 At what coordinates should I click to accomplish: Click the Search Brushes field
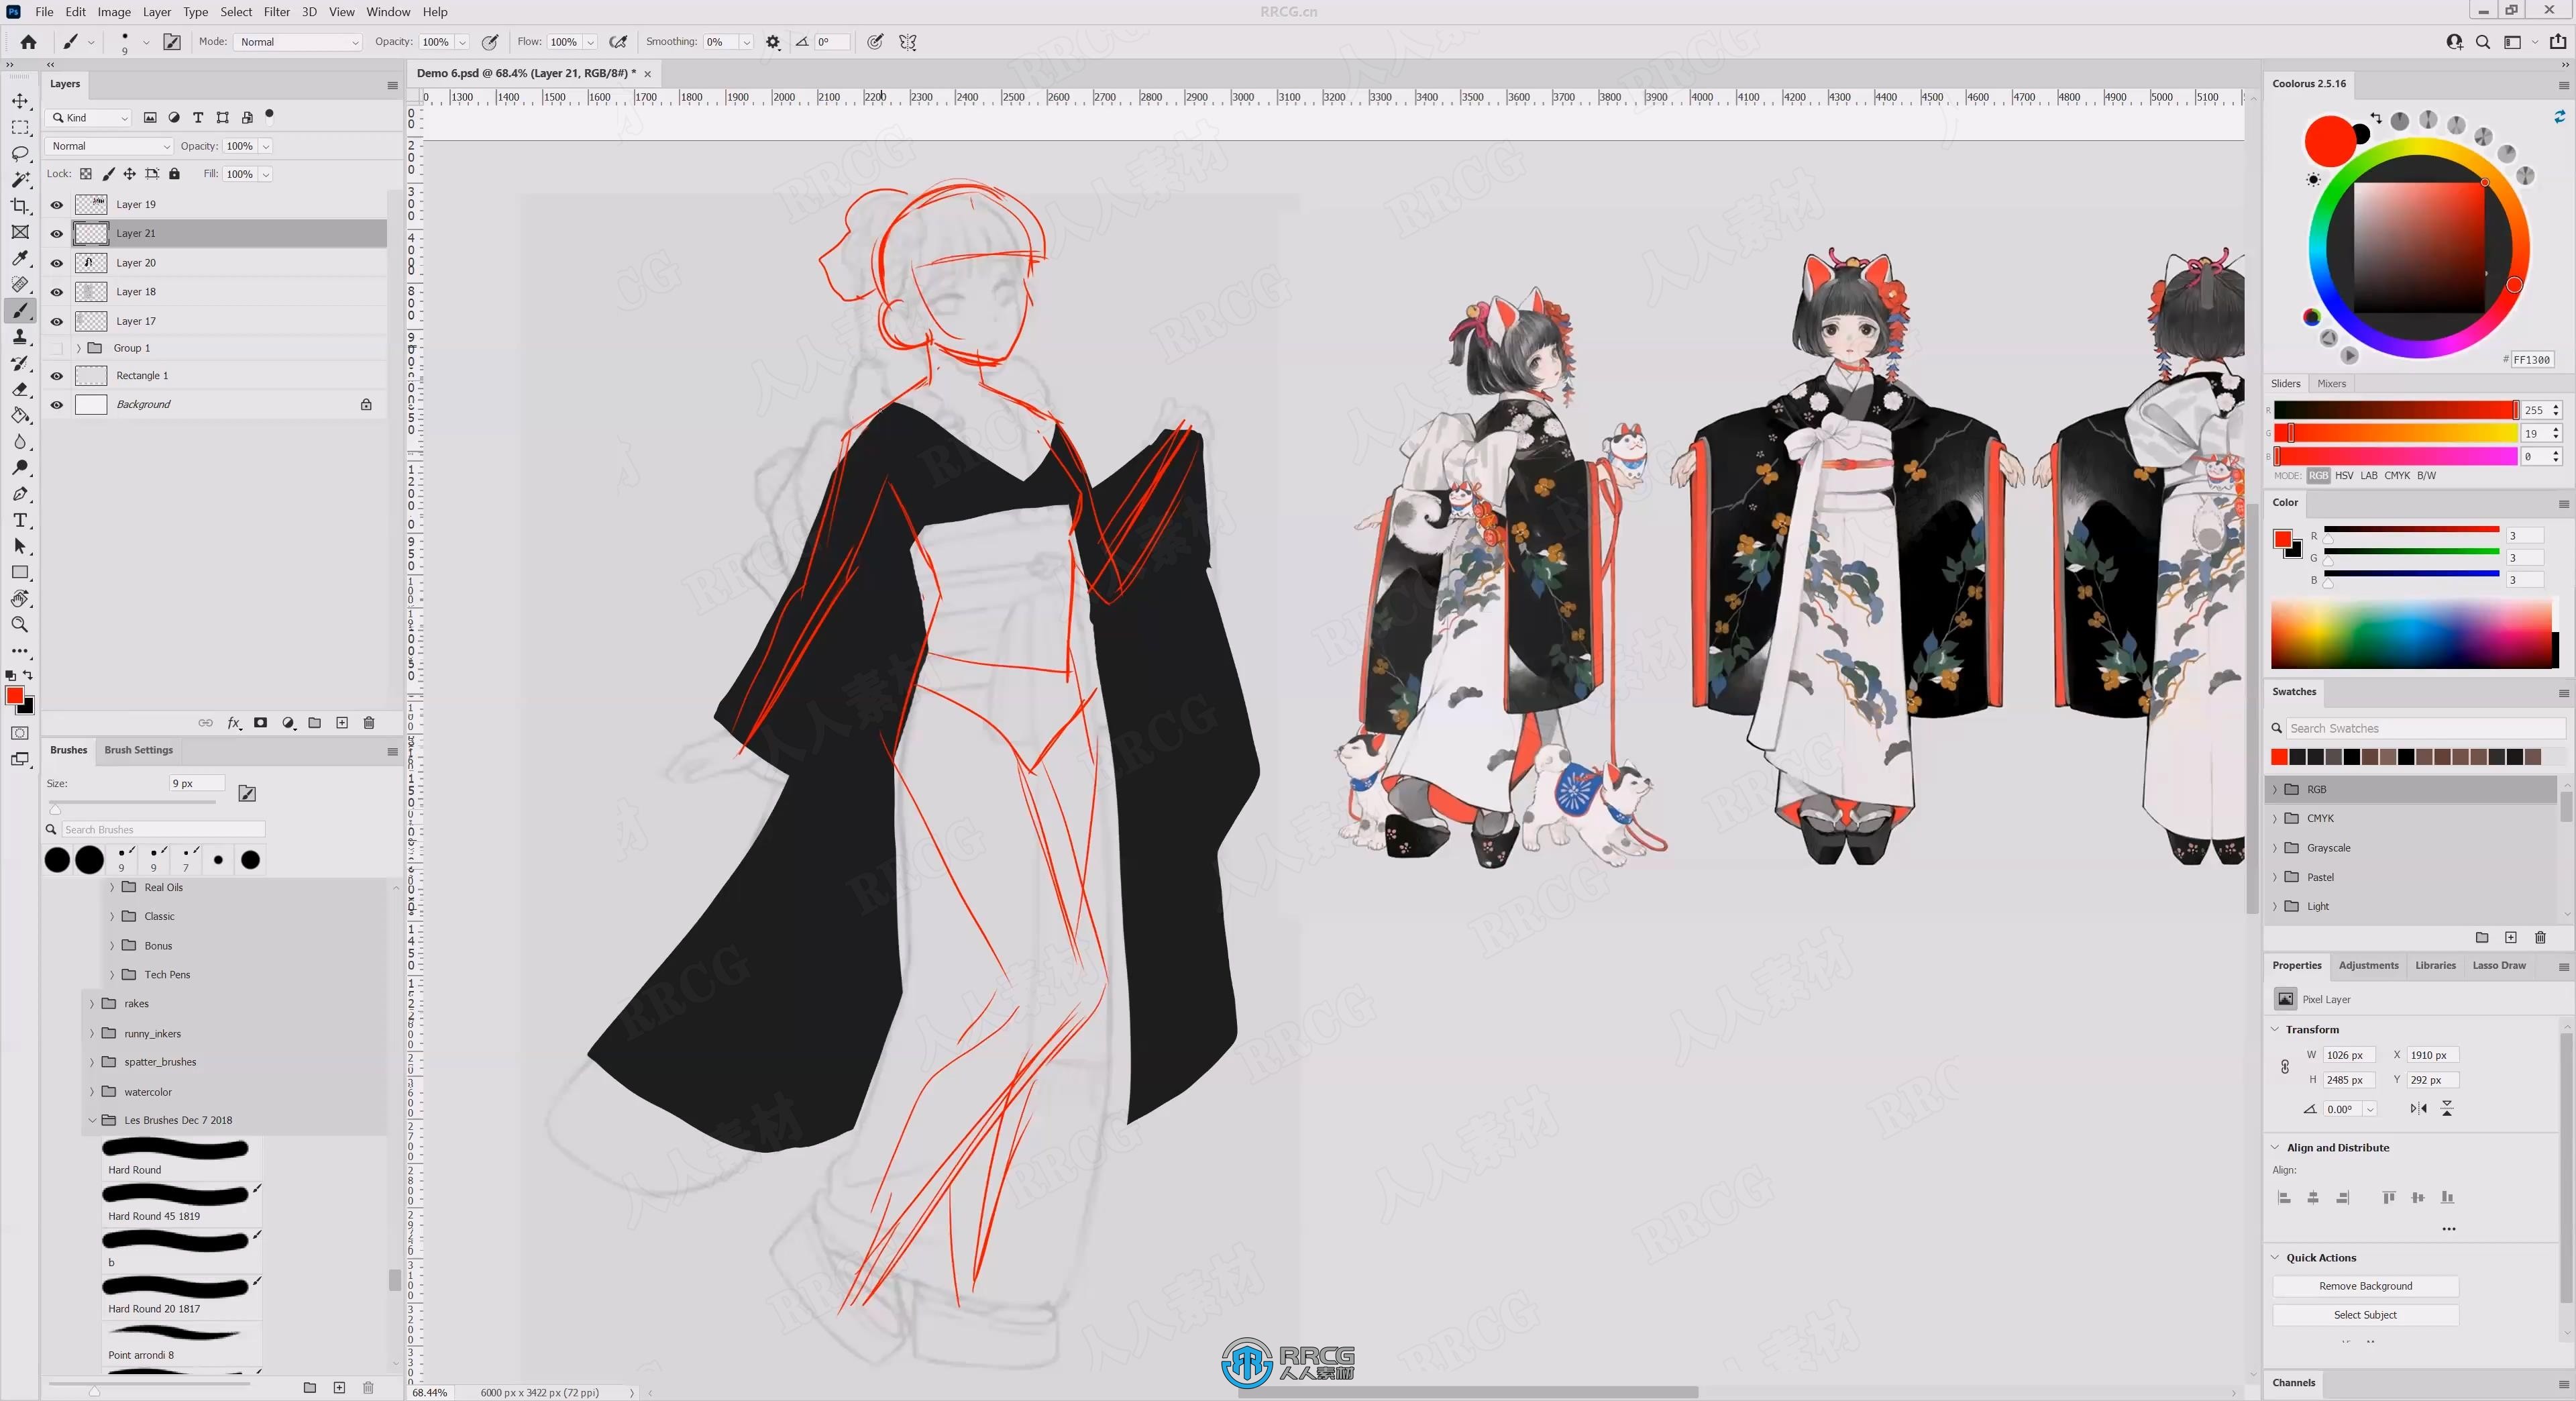(163, 830)
